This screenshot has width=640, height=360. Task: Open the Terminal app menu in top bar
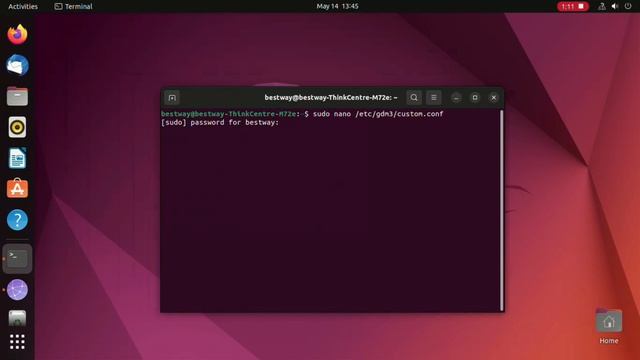click(x=73, y=6)
